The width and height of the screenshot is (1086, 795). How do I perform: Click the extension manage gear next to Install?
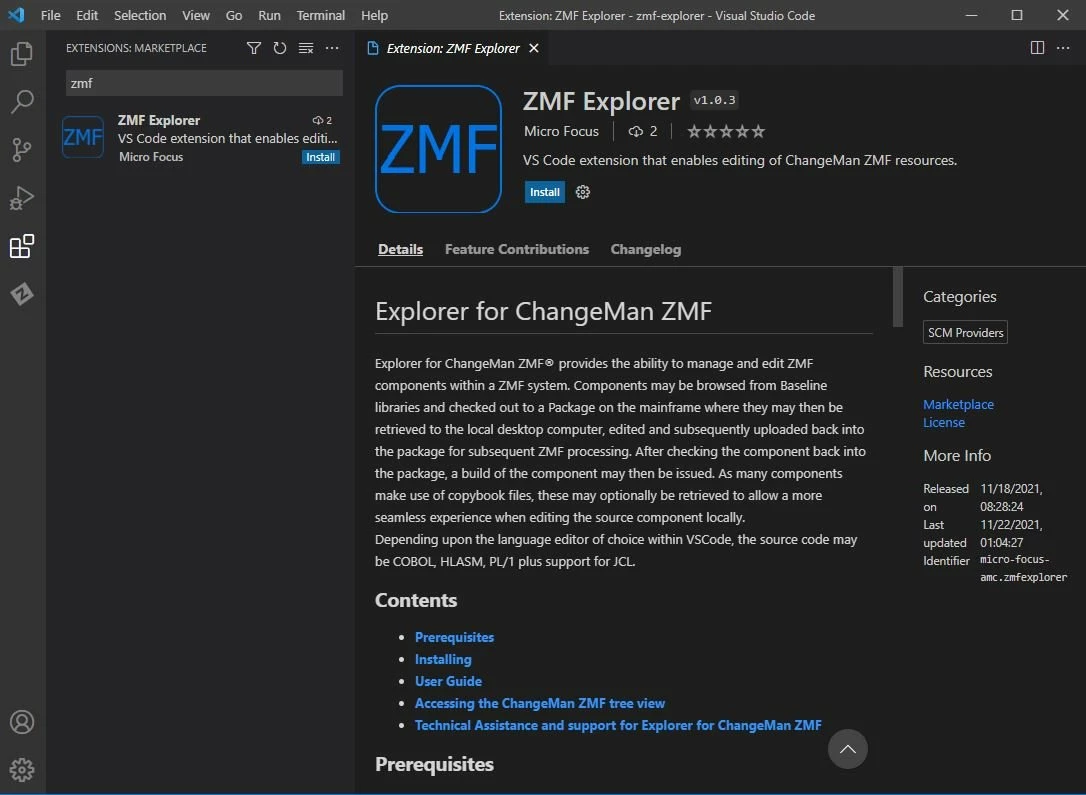click(x=583, y=192)
